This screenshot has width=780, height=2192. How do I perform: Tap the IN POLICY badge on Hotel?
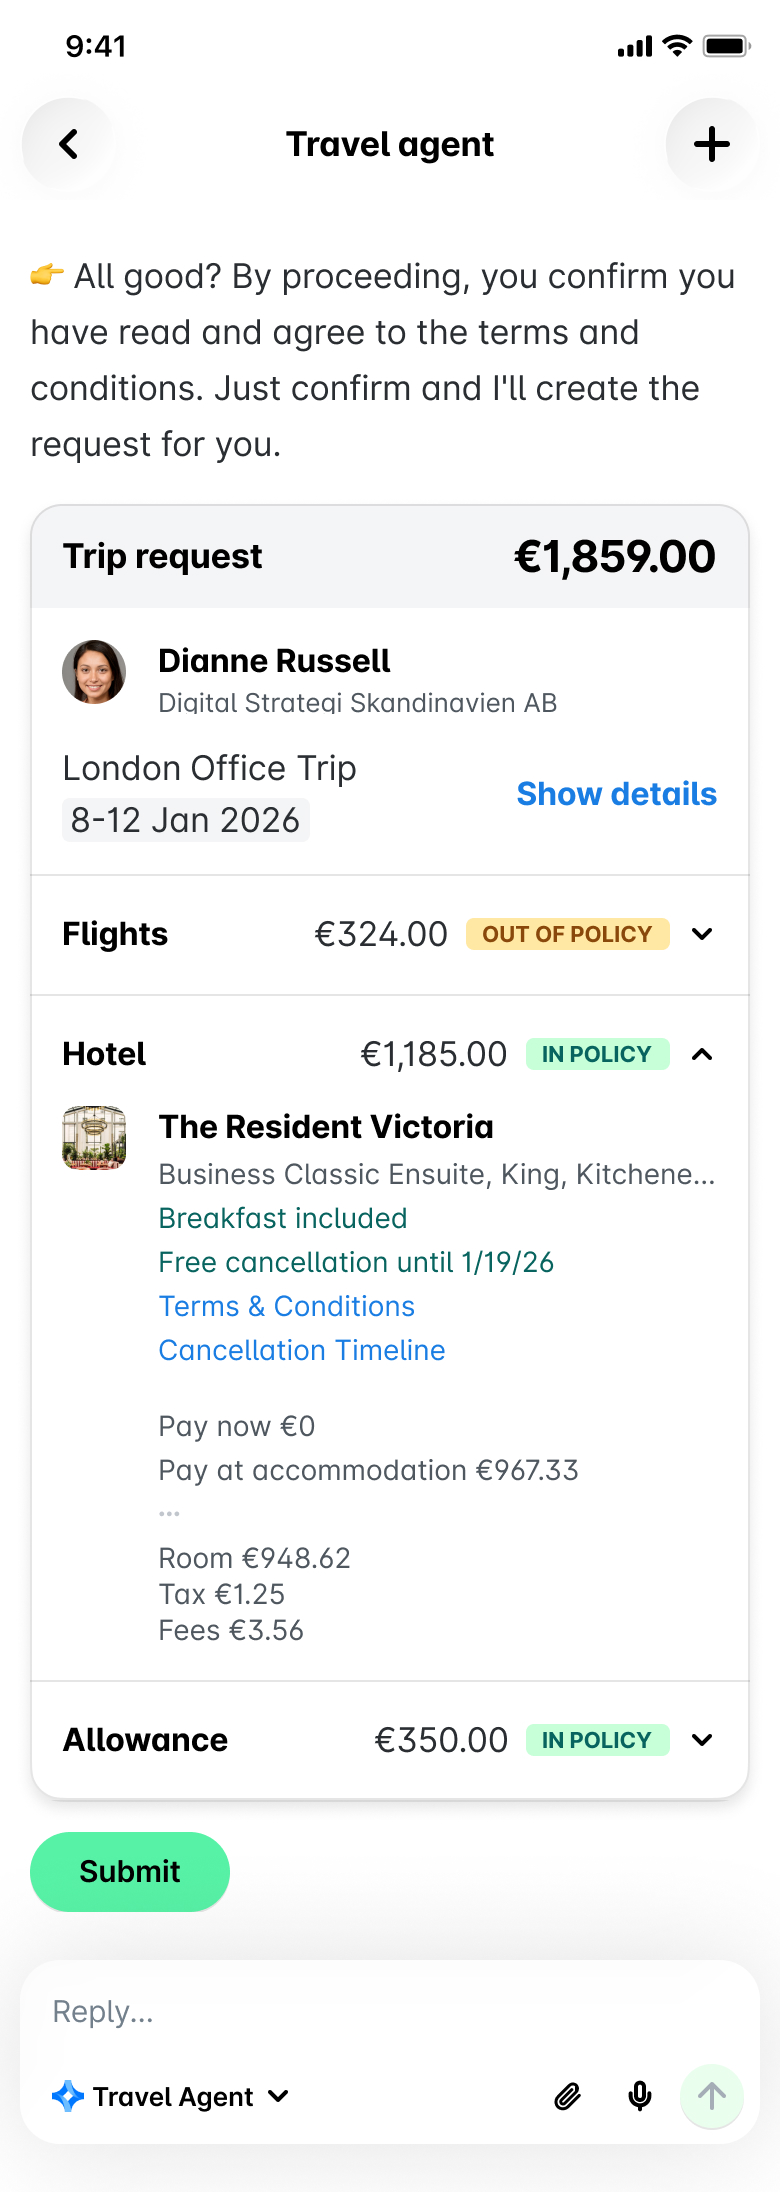597,1054
